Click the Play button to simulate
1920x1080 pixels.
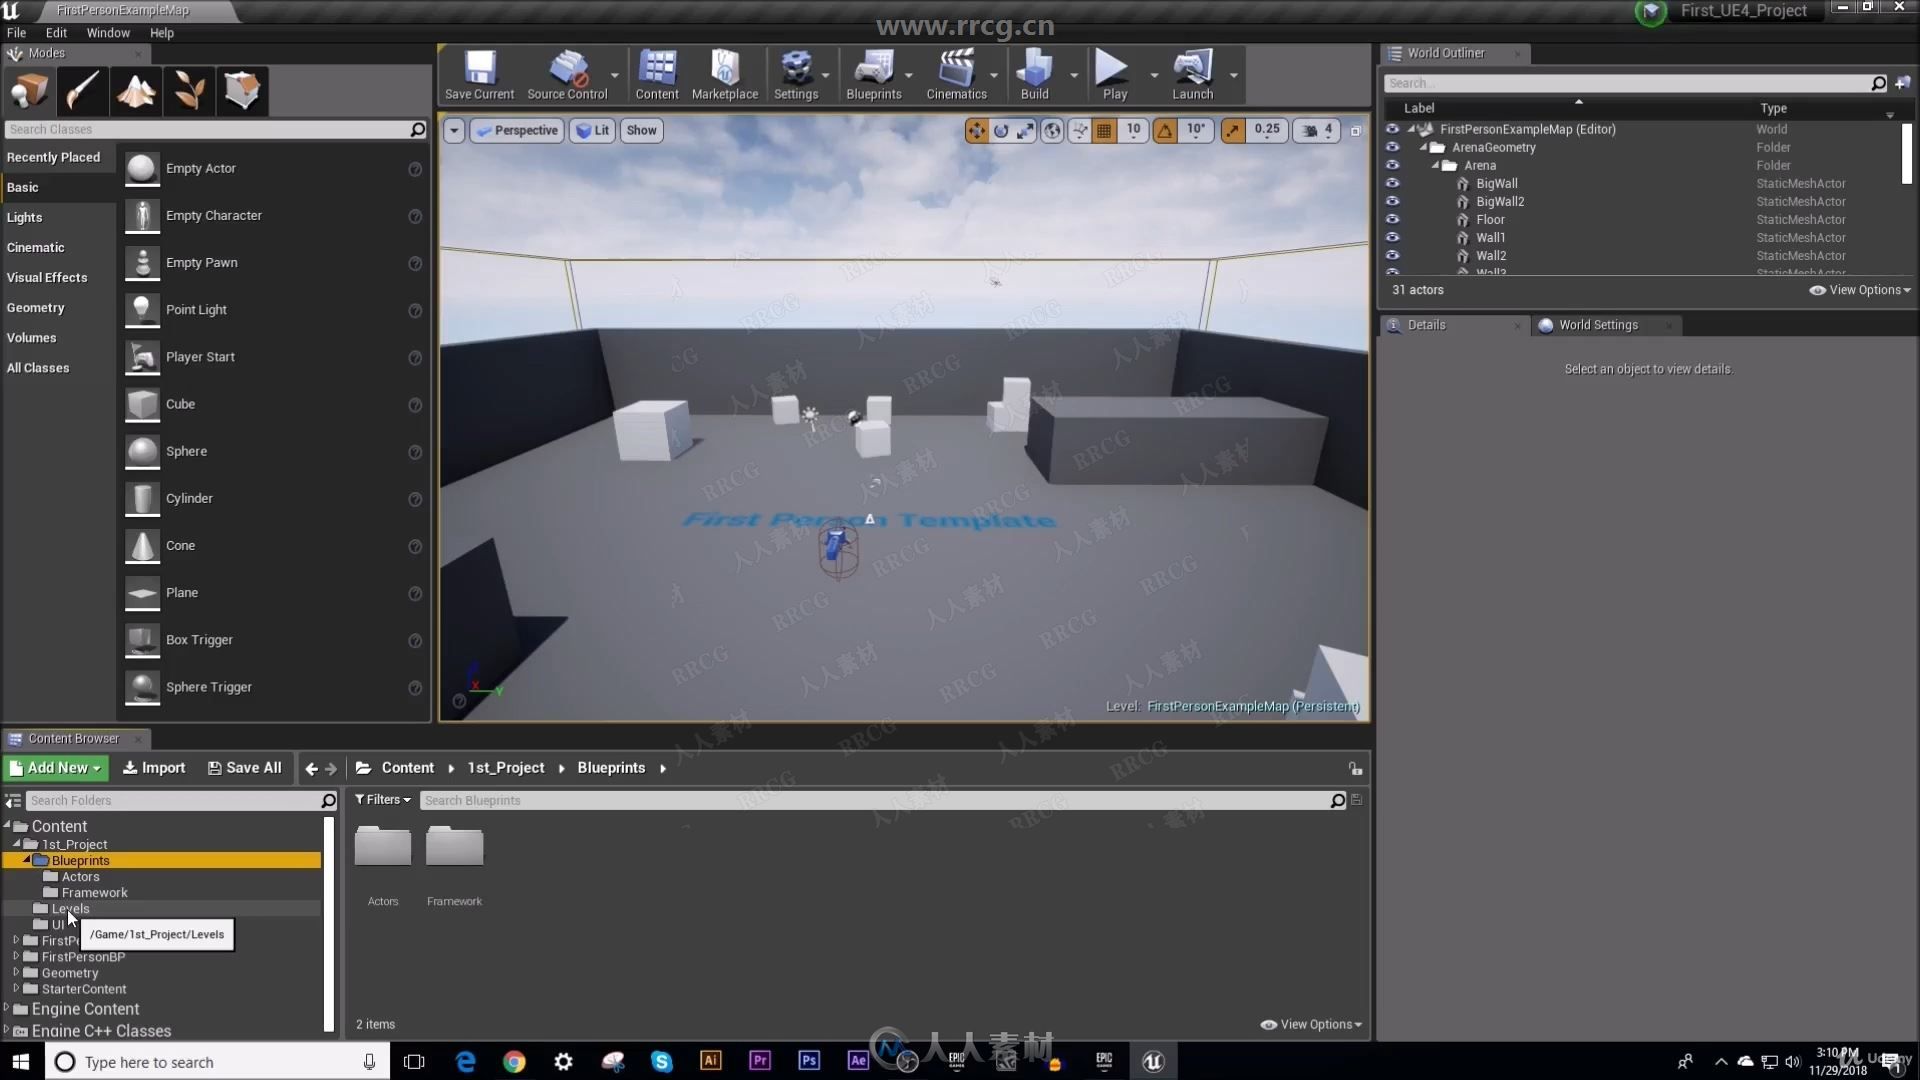click(x=1113, y=74)
